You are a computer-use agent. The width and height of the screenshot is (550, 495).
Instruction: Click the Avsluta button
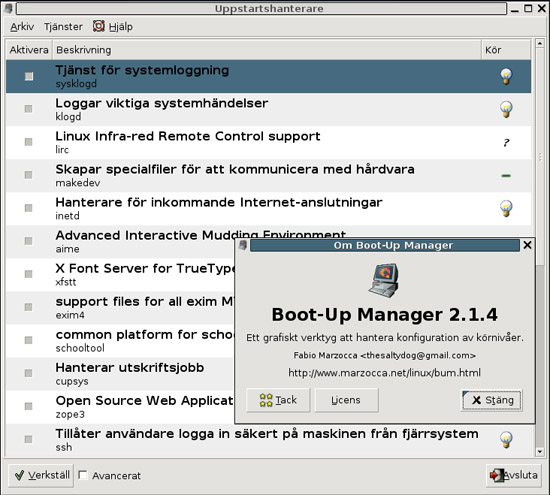point(514,475)
